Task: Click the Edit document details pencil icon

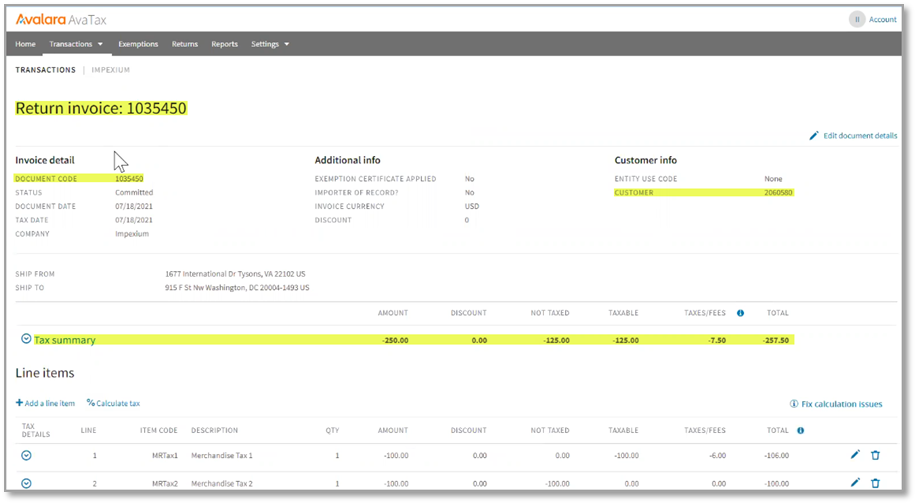Action: click(x=814, y=135)
